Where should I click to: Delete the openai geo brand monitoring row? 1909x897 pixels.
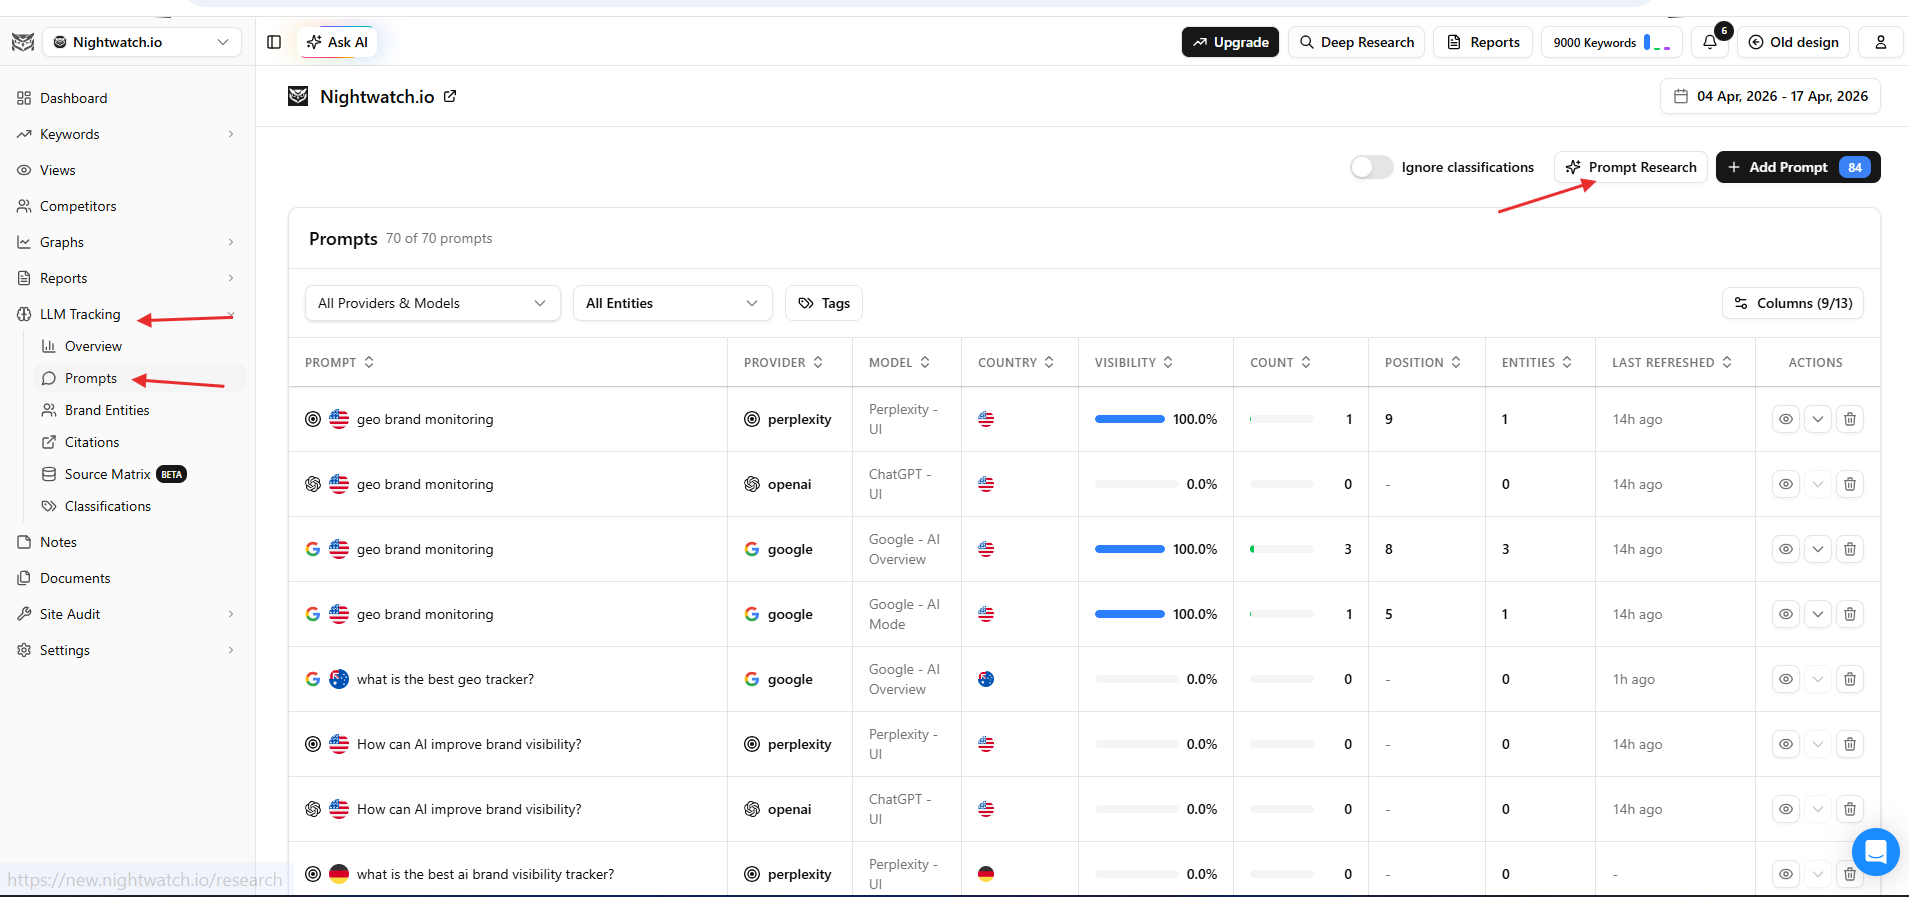[1850, 484]
